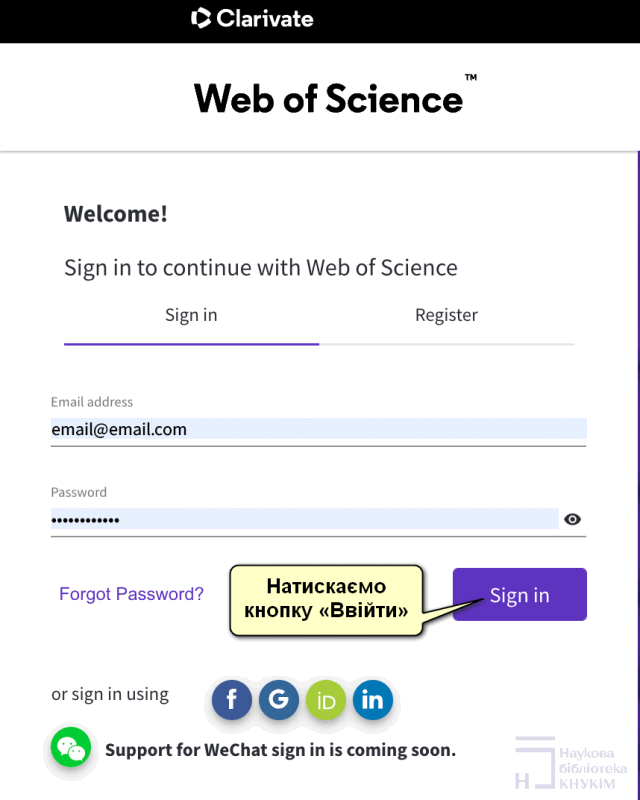Sign in with the Facebook icon

232,700
